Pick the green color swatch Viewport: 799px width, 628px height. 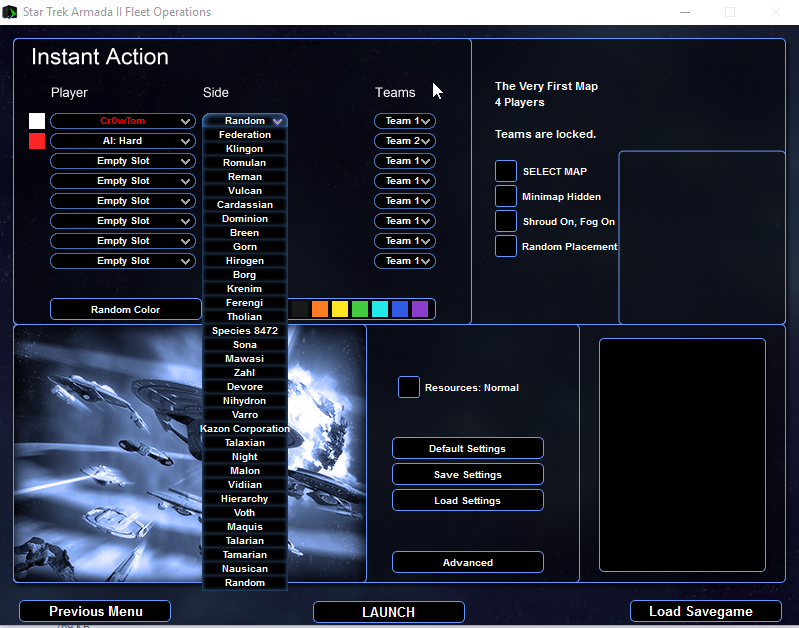point(360,309)
